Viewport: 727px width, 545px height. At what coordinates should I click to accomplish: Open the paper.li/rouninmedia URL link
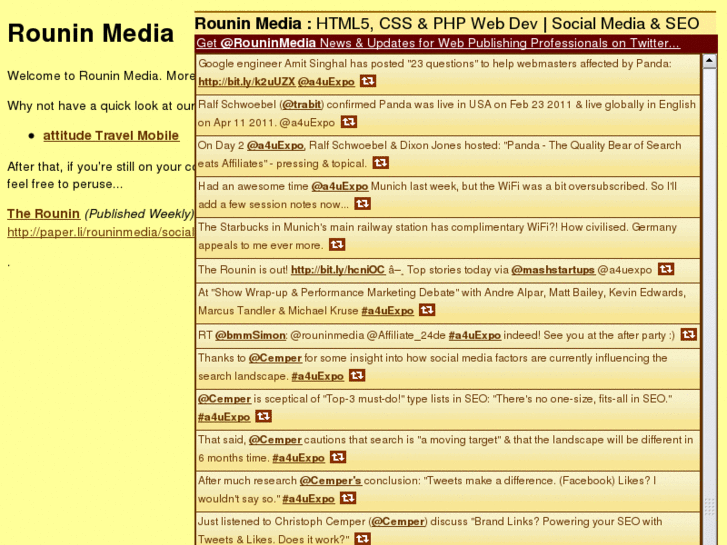pos(100,232)
